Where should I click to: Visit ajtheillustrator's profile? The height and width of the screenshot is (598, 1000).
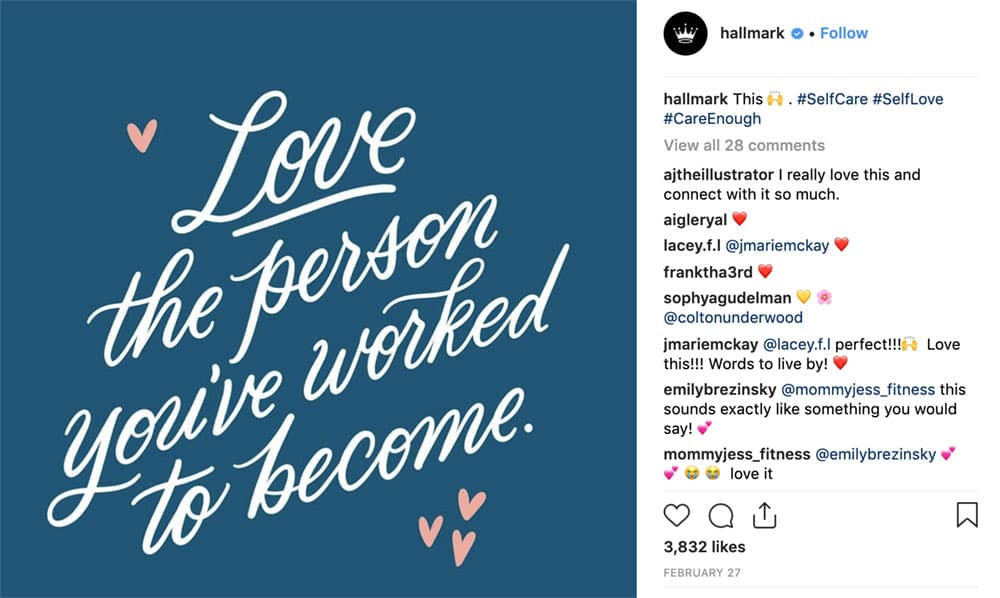pos(718,175)
